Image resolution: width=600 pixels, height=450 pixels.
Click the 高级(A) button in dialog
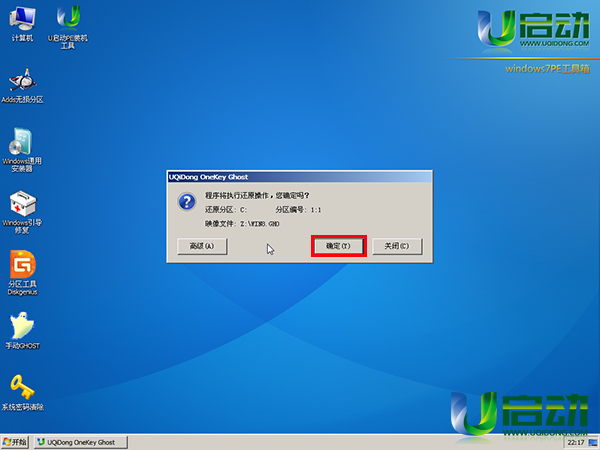[202, 246]
